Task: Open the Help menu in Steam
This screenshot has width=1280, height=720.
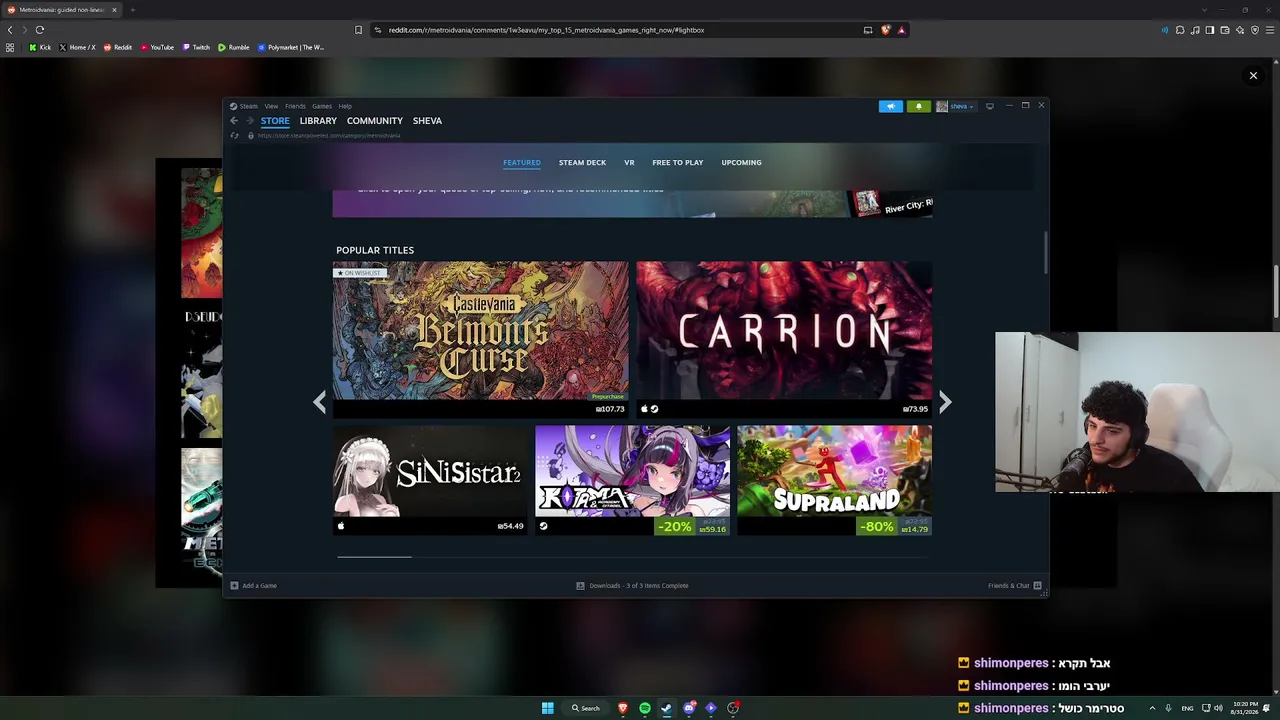Action: [345, 106]
